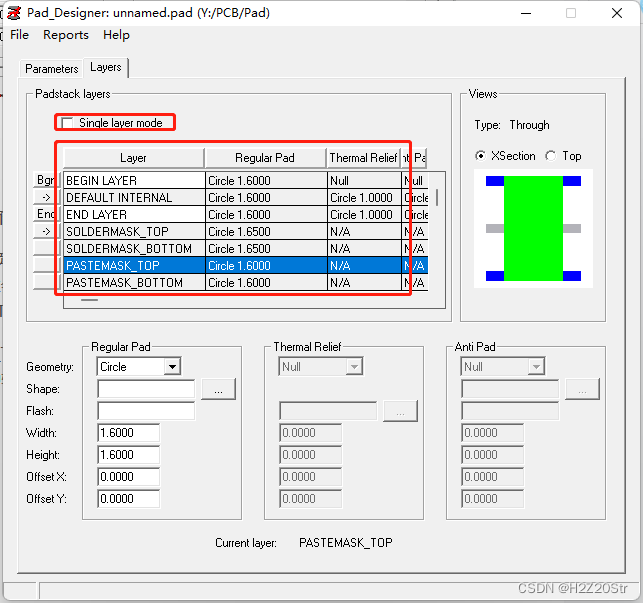
Task: Switch to the Layers tab
Action: tap(106, 67)
